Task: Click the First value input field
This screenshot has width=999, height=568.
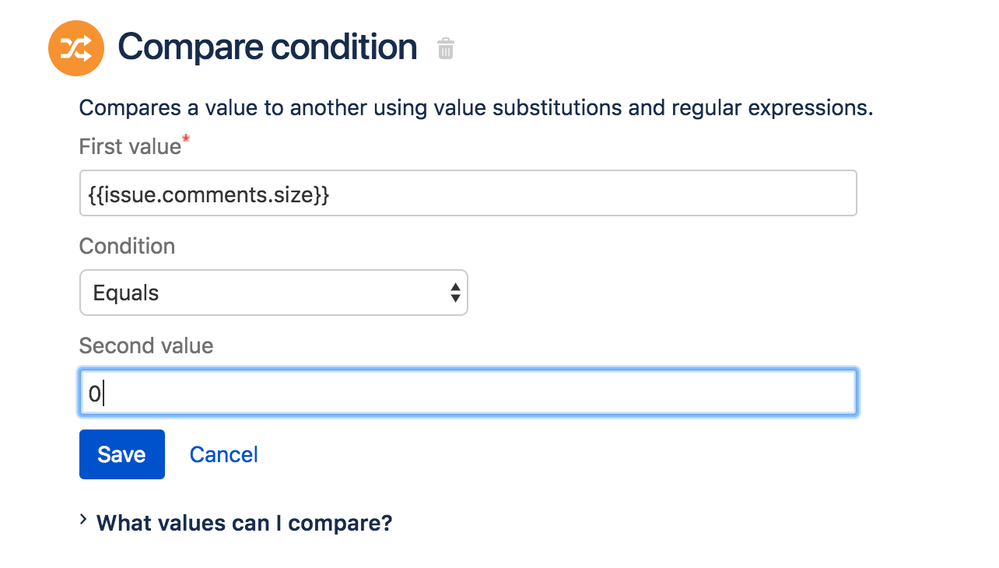Action: point(467,194)
